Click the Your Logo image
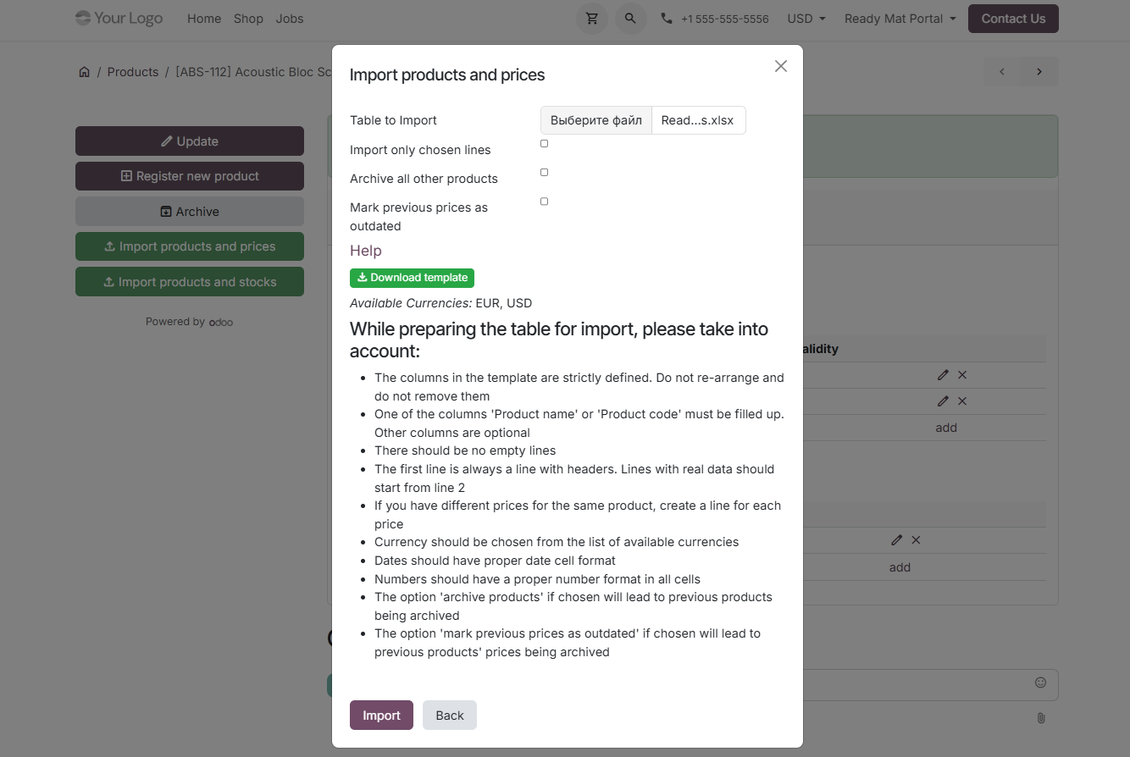 (119, 18)
